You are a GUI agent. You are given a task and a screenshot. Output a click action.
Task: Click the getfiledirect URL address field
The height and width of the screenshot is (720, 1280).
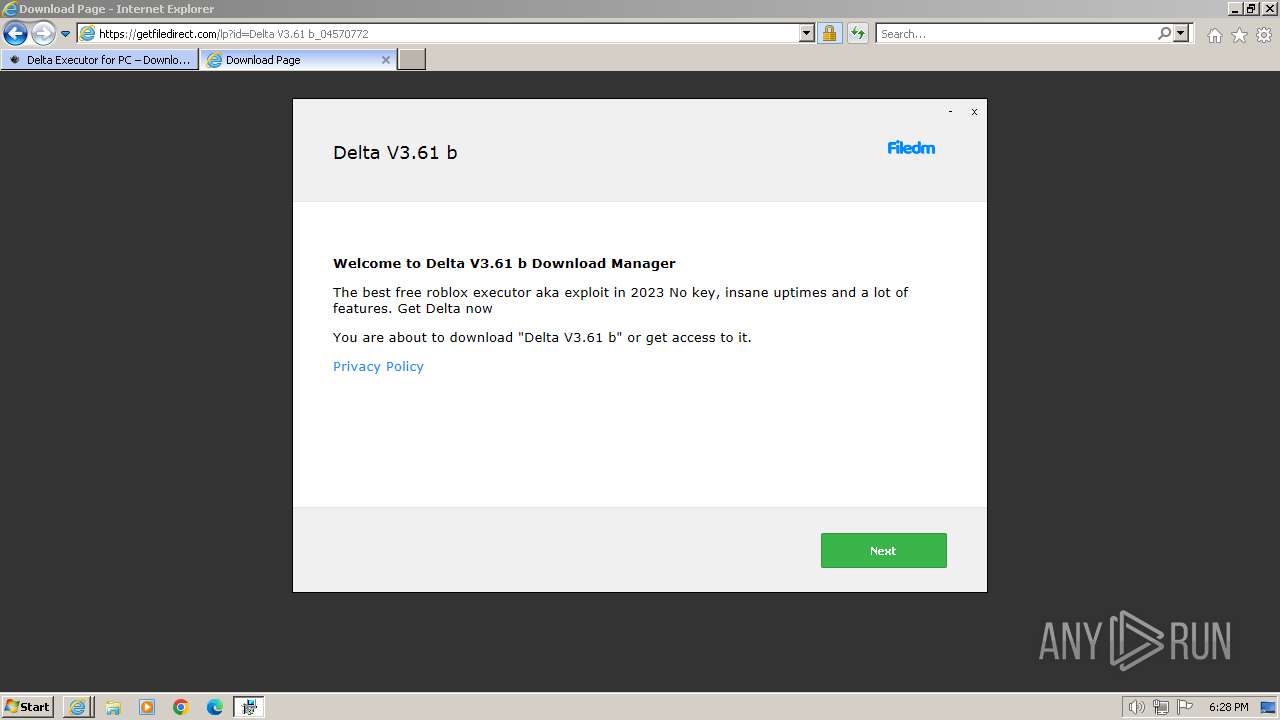438,34
